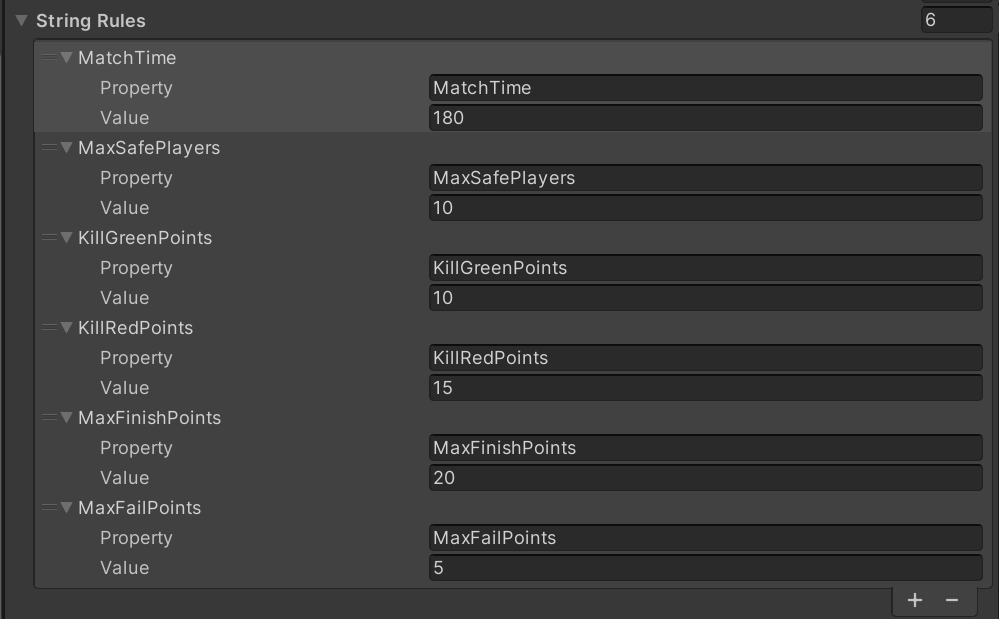Click the drag handle of KillRedPoints element
The image size is (999, 619).
[49, 328]
